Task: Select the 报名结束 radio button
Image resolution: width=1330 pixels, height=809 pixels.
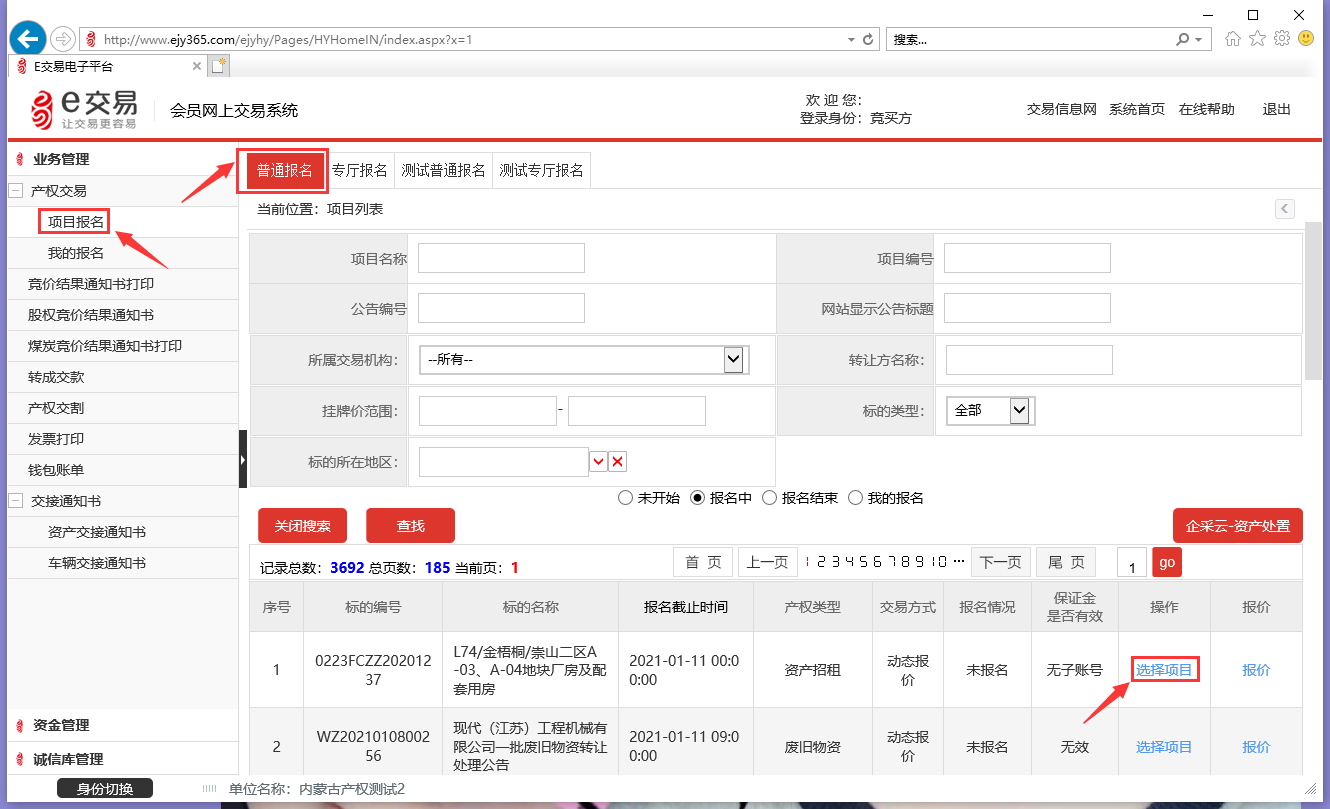Action: [x=770, y=498]
